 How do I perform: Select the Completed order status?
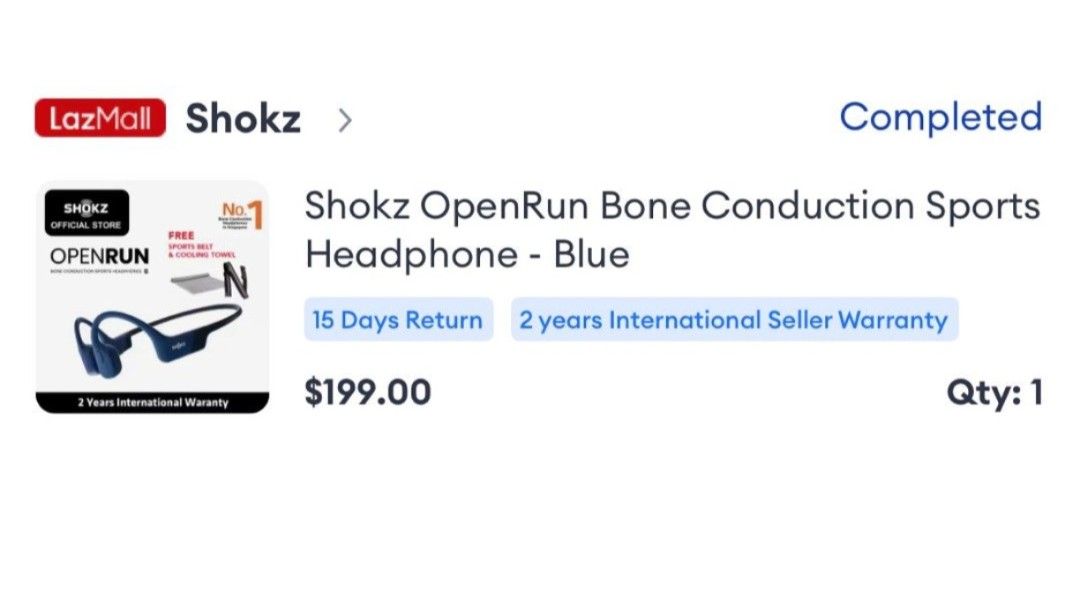pos(941,117)
